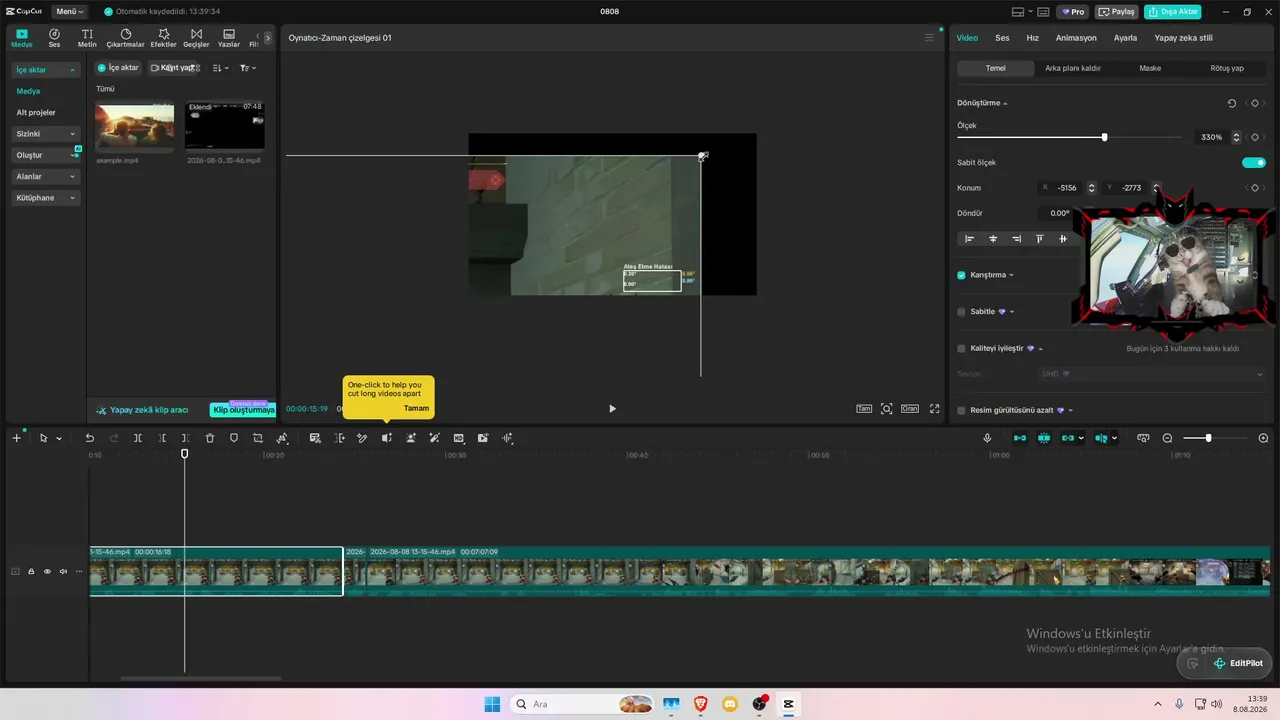Open the Geçişler transitions panel

196,37
